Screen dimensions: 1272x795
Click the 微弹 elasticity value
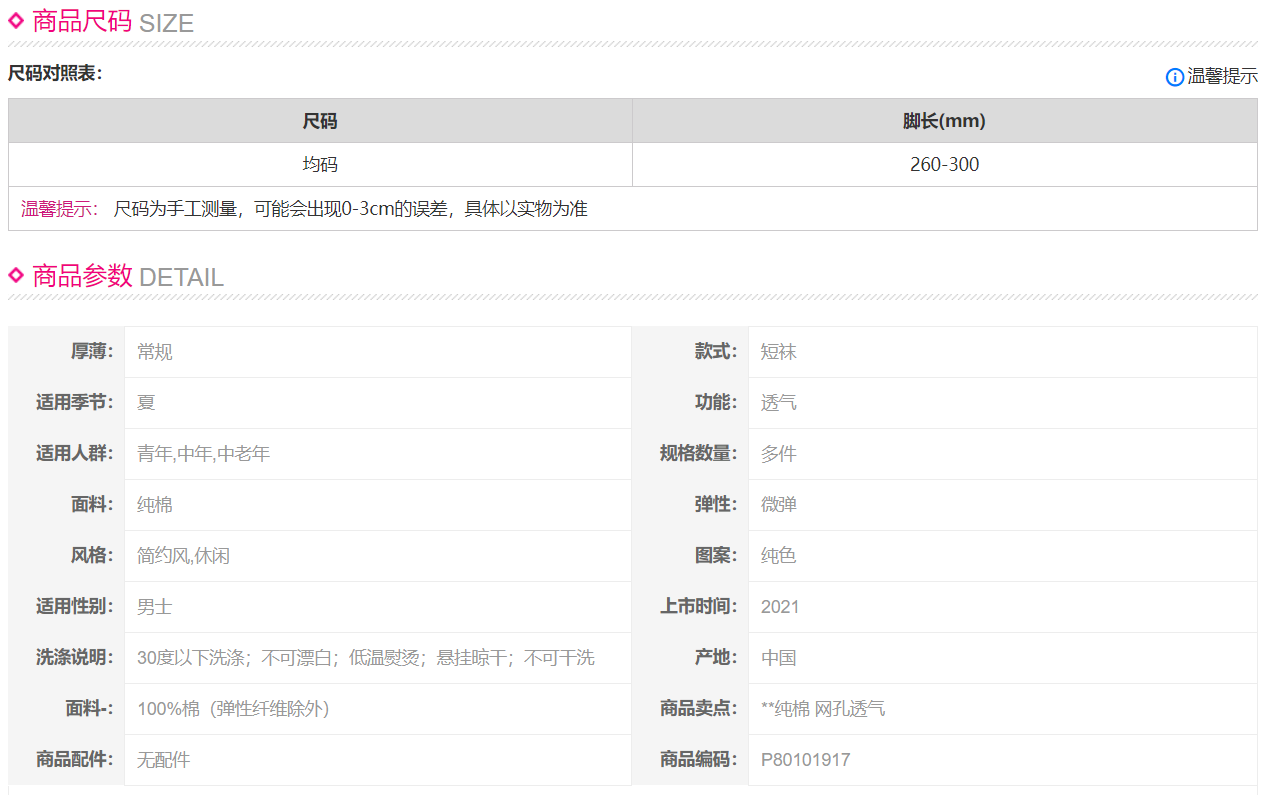click(x=778, y=505)
